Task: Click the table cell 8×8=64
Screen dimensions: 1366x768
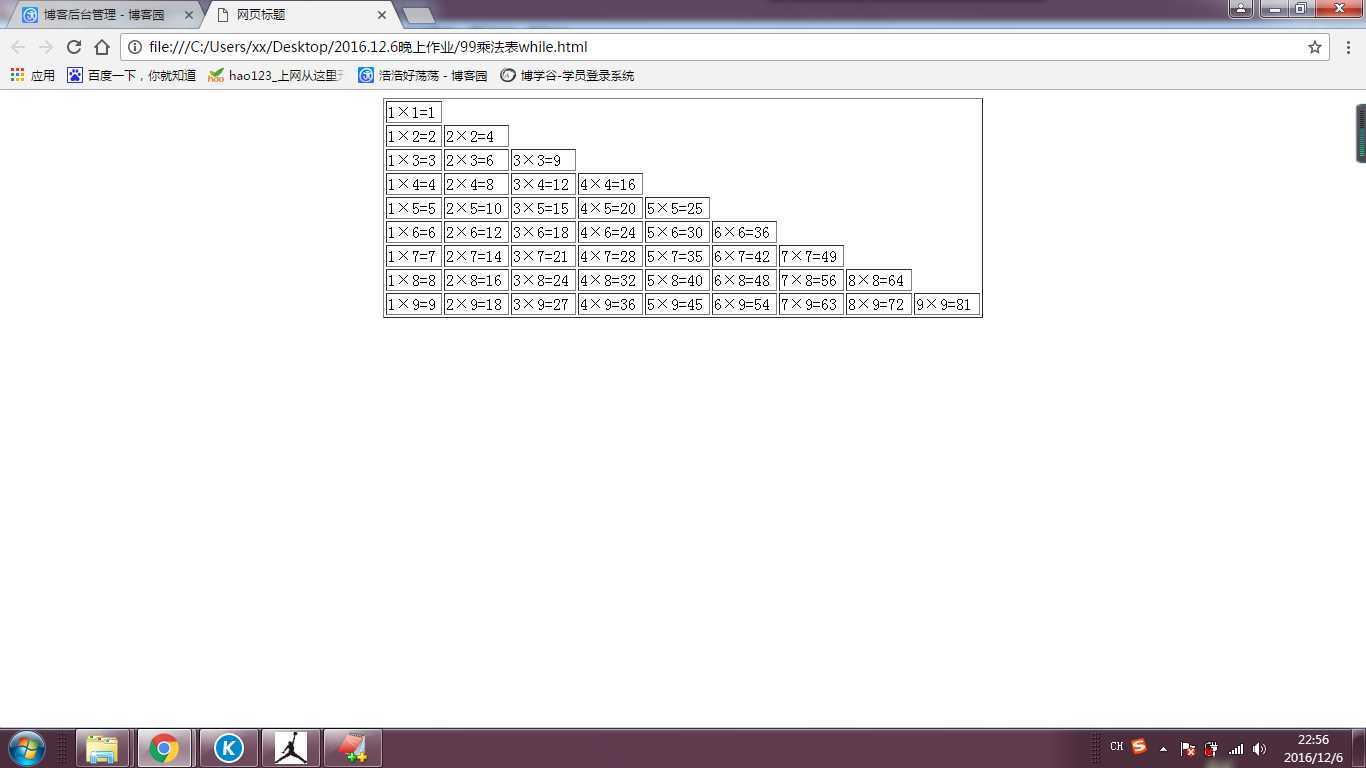Action: (878, 280)
